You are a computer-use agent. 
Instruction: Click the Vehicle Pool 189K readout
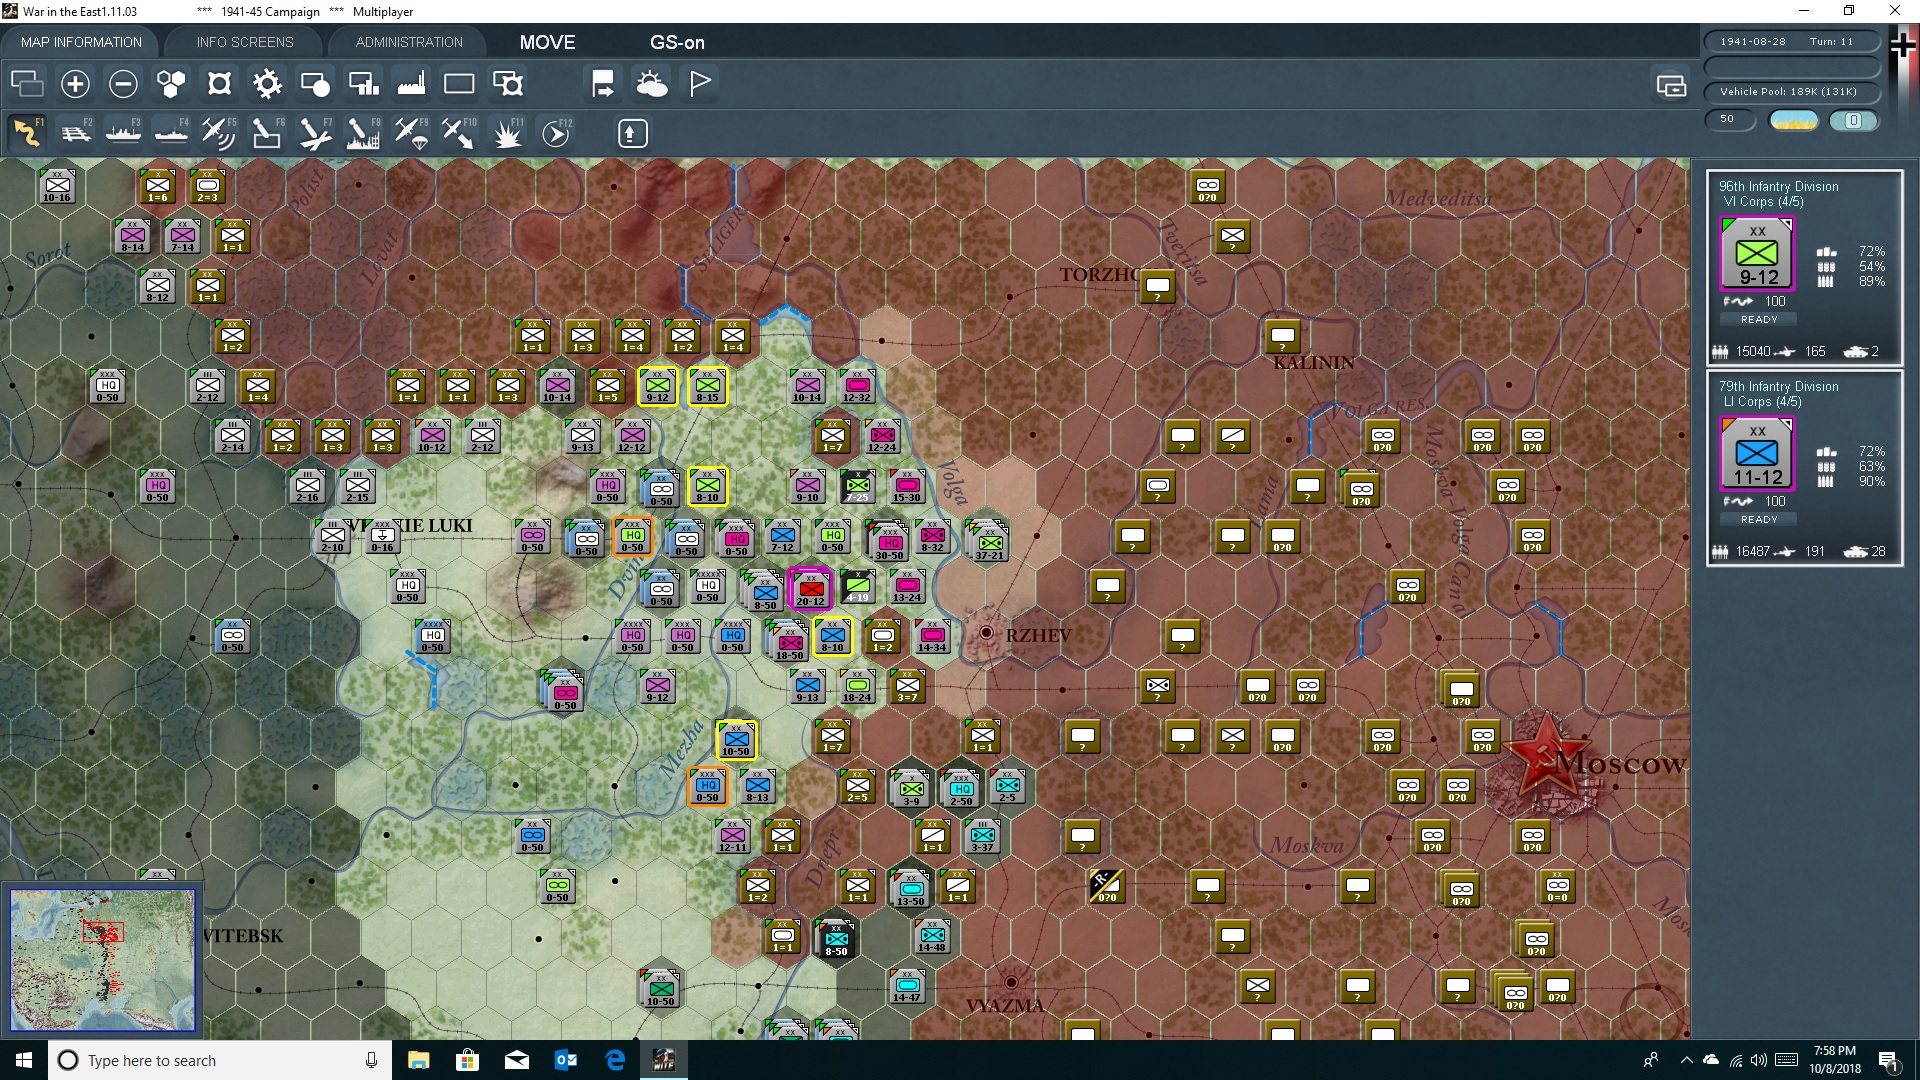click(x=1791, y=91)
